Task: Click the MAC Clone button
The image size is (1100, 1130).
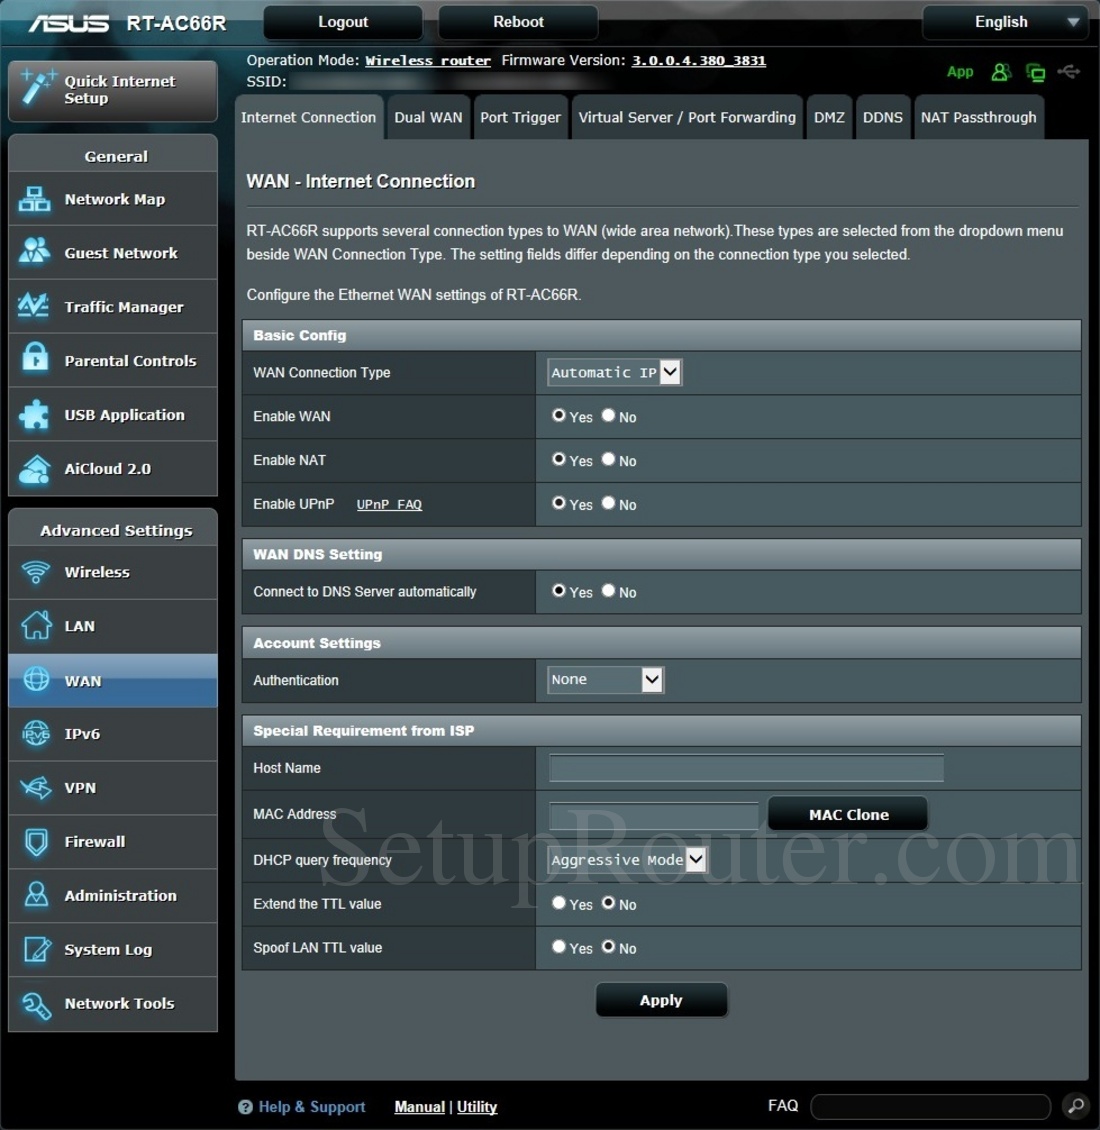Action: 848,814
